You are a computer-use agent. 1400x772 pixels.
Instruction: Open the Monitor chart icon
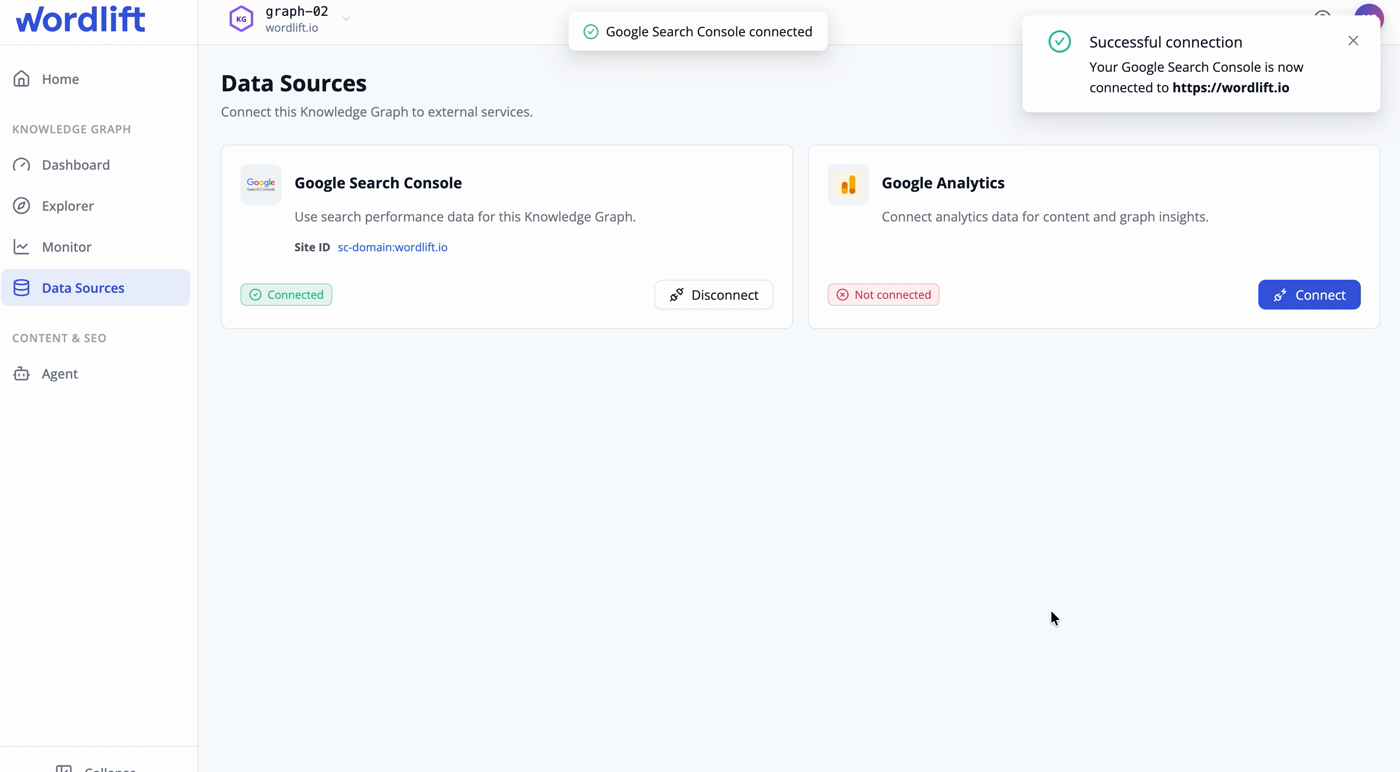pos(21,247)
